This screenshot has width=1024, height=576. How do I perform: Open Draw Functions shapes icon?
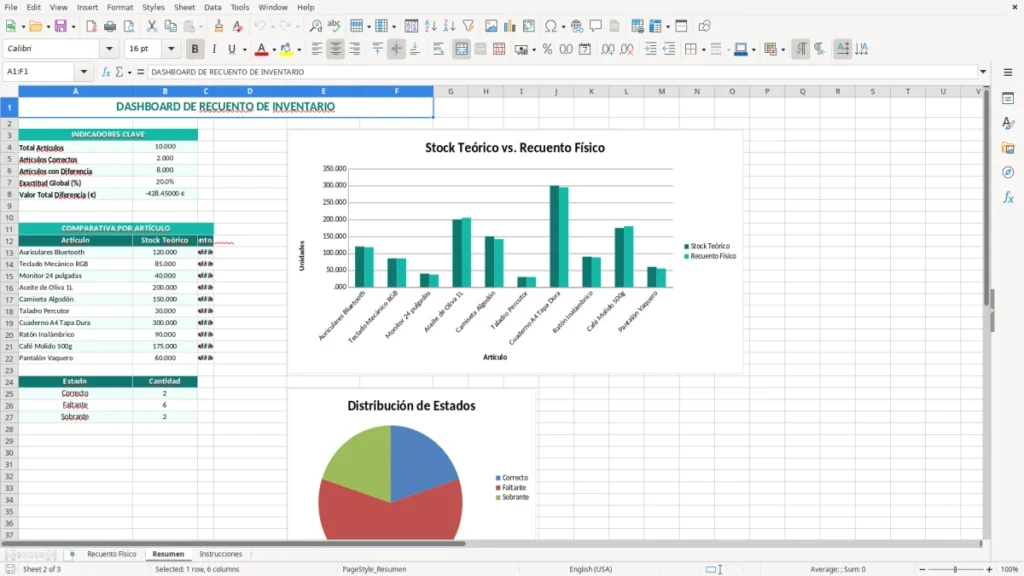click(x=704, y=26)
